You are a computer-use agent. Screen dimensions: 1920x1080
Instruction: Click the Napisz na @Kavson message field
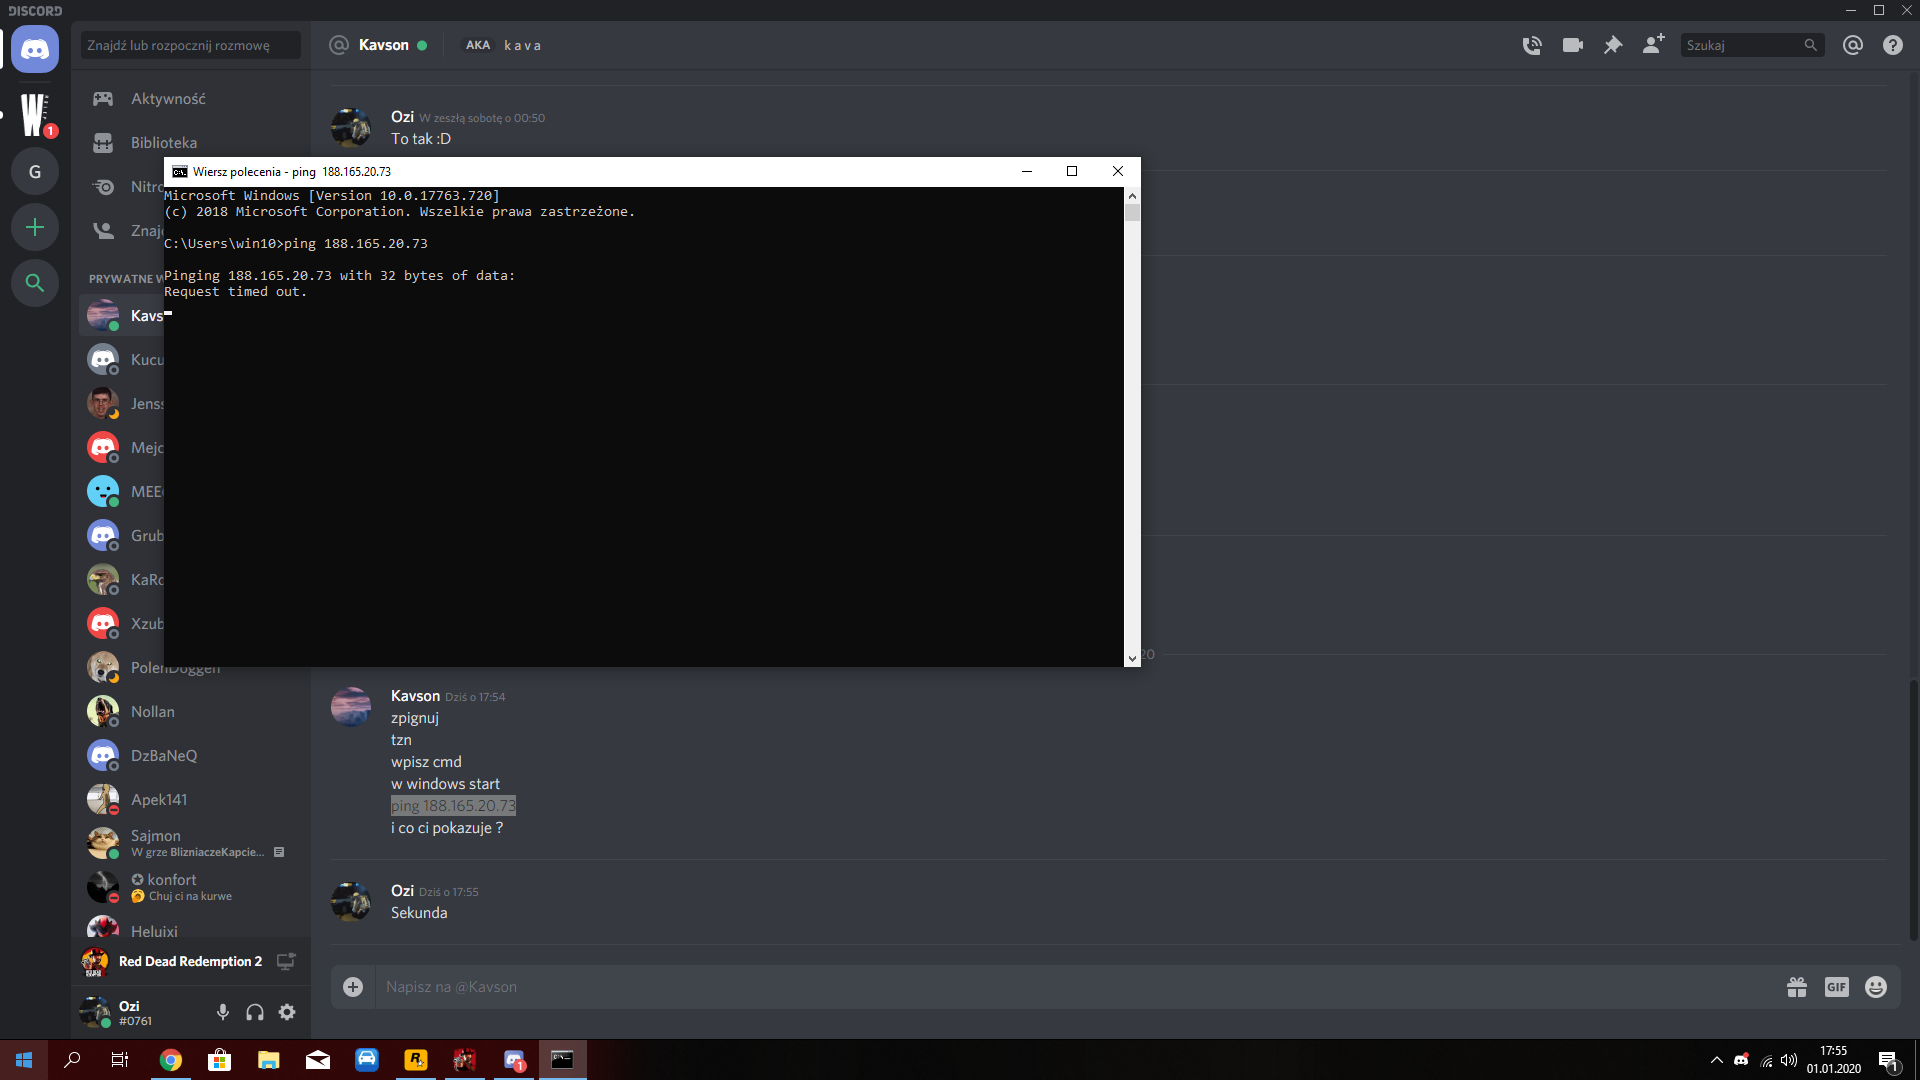(1000, 987)
